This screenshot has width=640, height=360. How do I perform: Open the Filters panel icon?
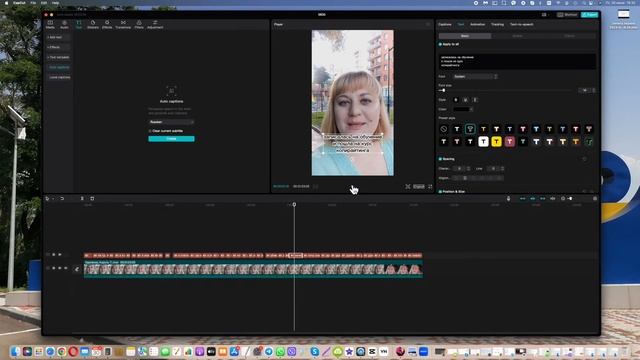139,24
